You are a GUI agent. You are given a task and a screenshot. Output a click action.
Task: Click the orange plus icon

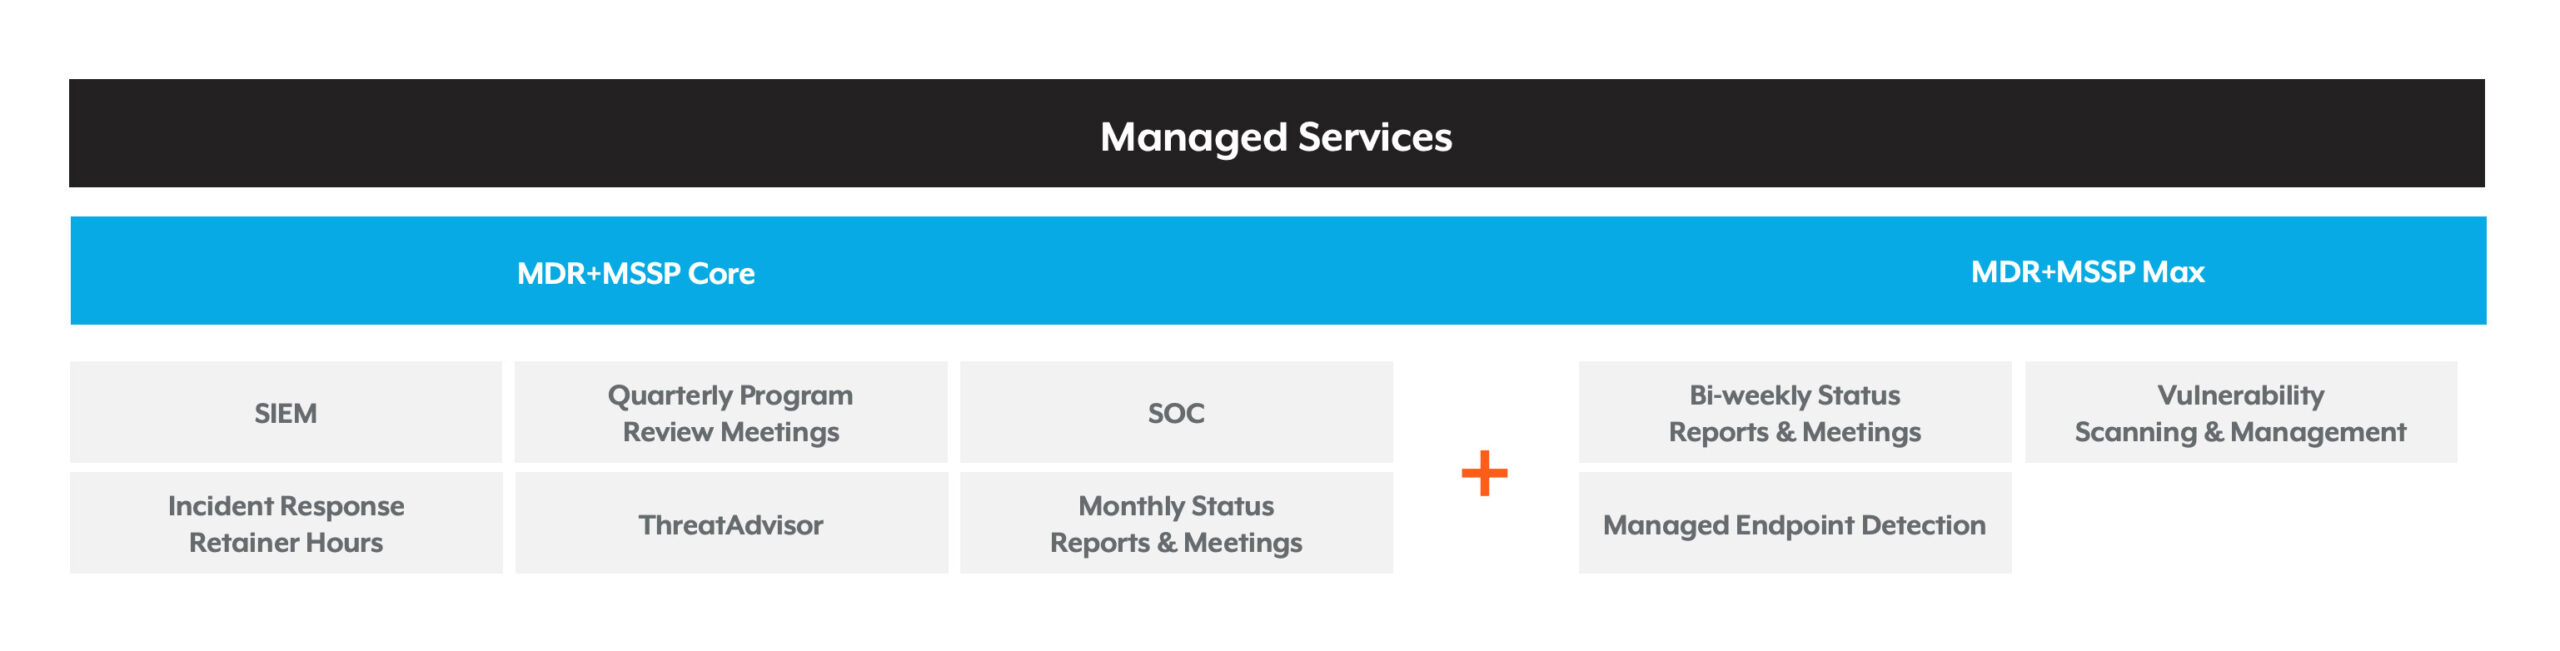coord(1484,473)
